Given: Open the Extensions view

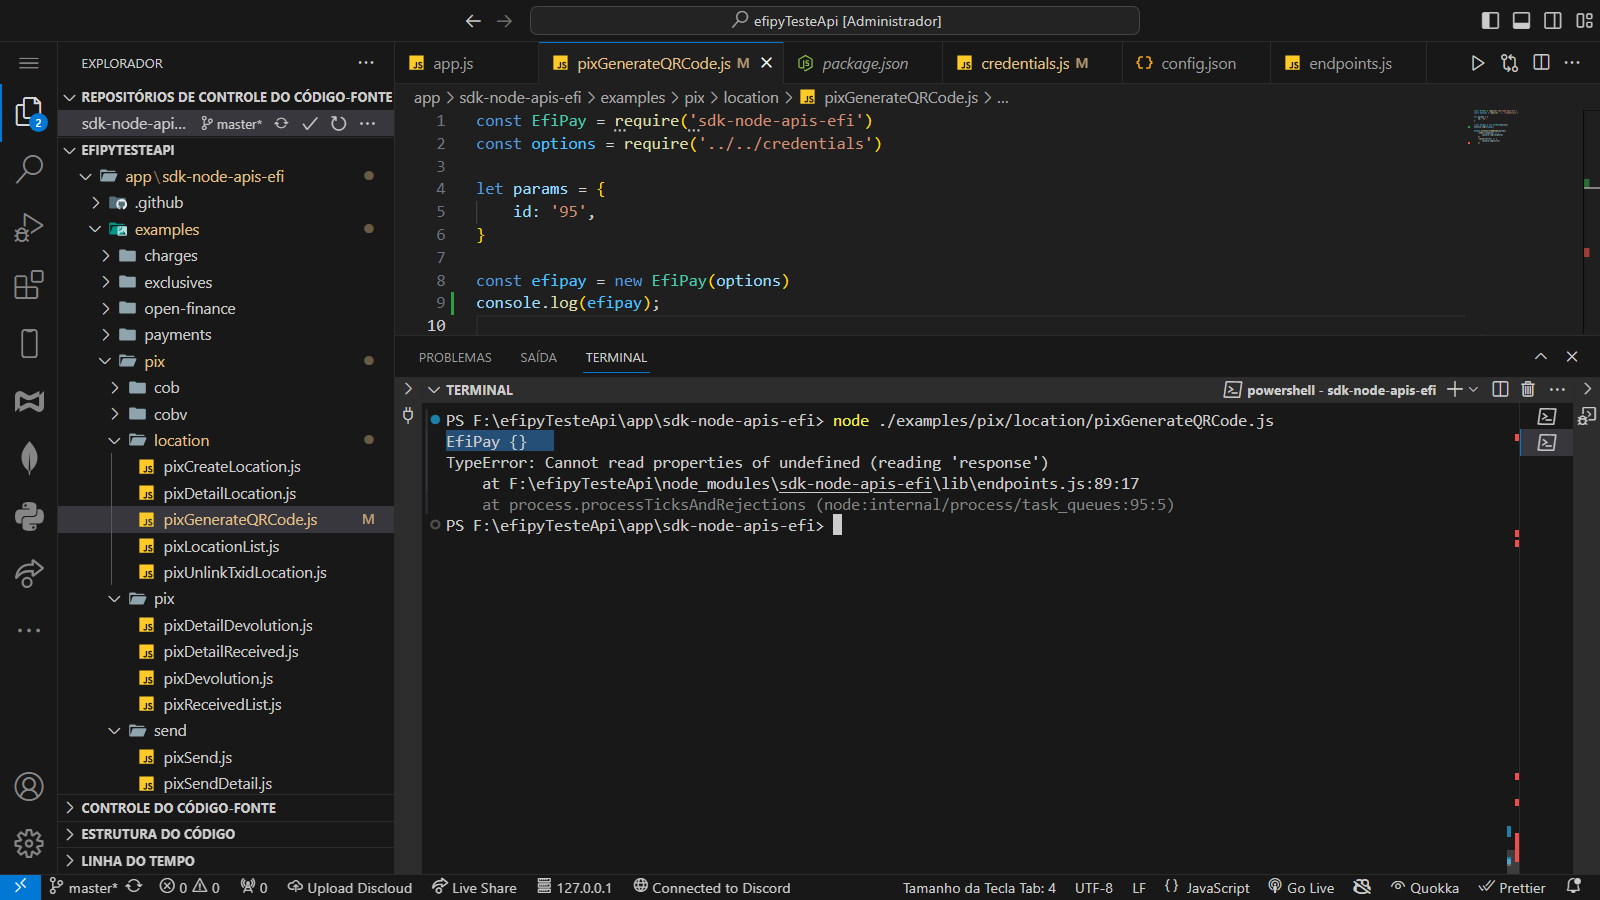Looking at the screenshot, I should coord(29,285).
